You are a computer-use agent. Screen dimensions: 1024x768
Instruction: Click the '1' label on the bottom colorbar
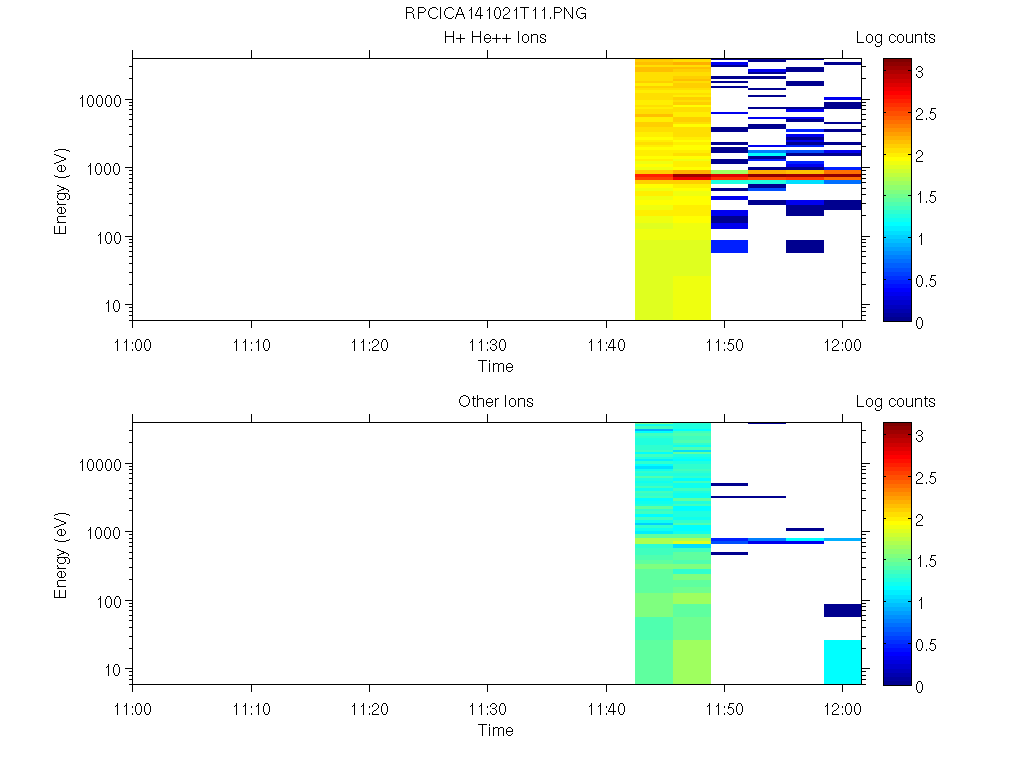(920, 603)
